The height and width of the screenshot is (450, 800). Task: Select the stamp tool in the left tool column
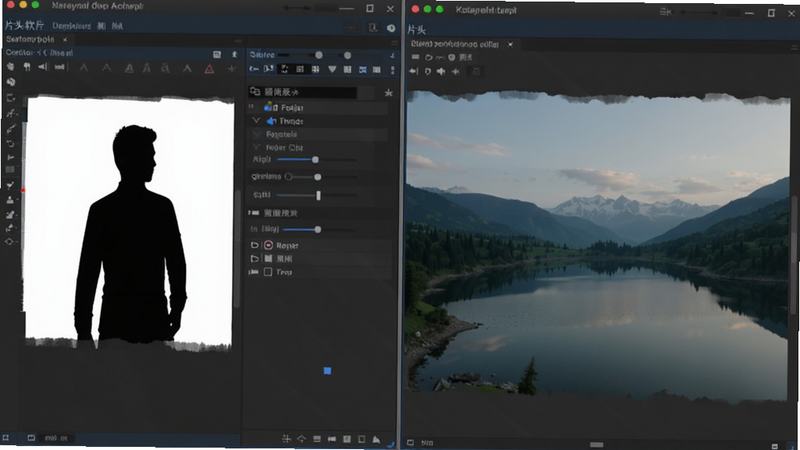(10, 199)
